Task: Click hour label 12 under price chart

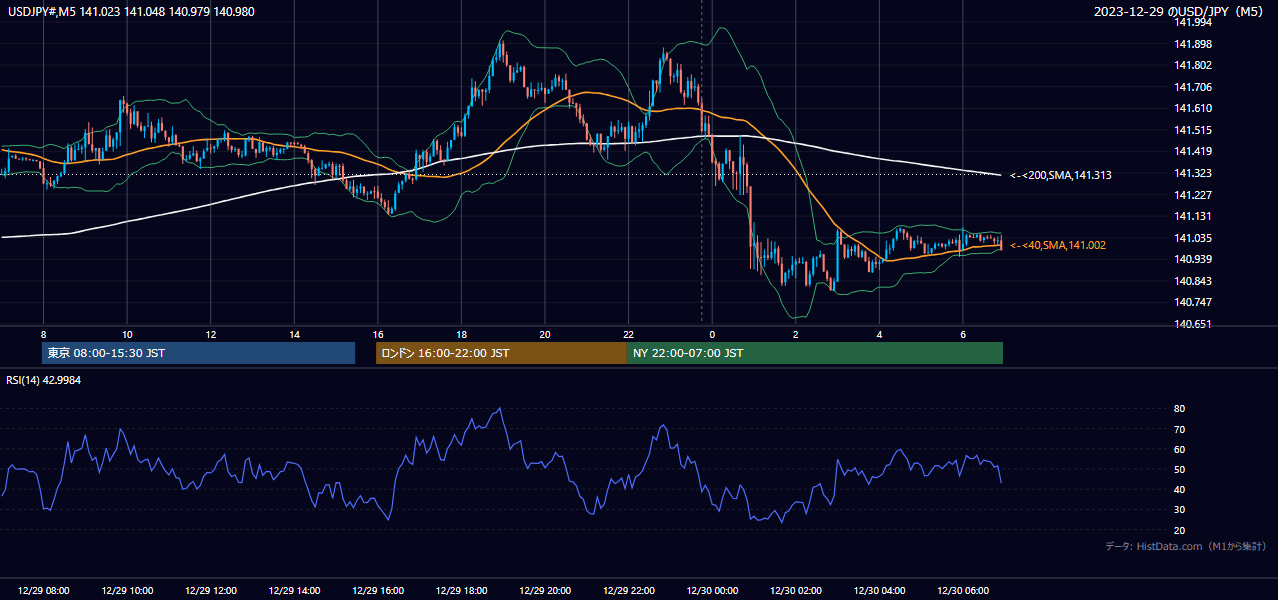Action: click(211, 334)
